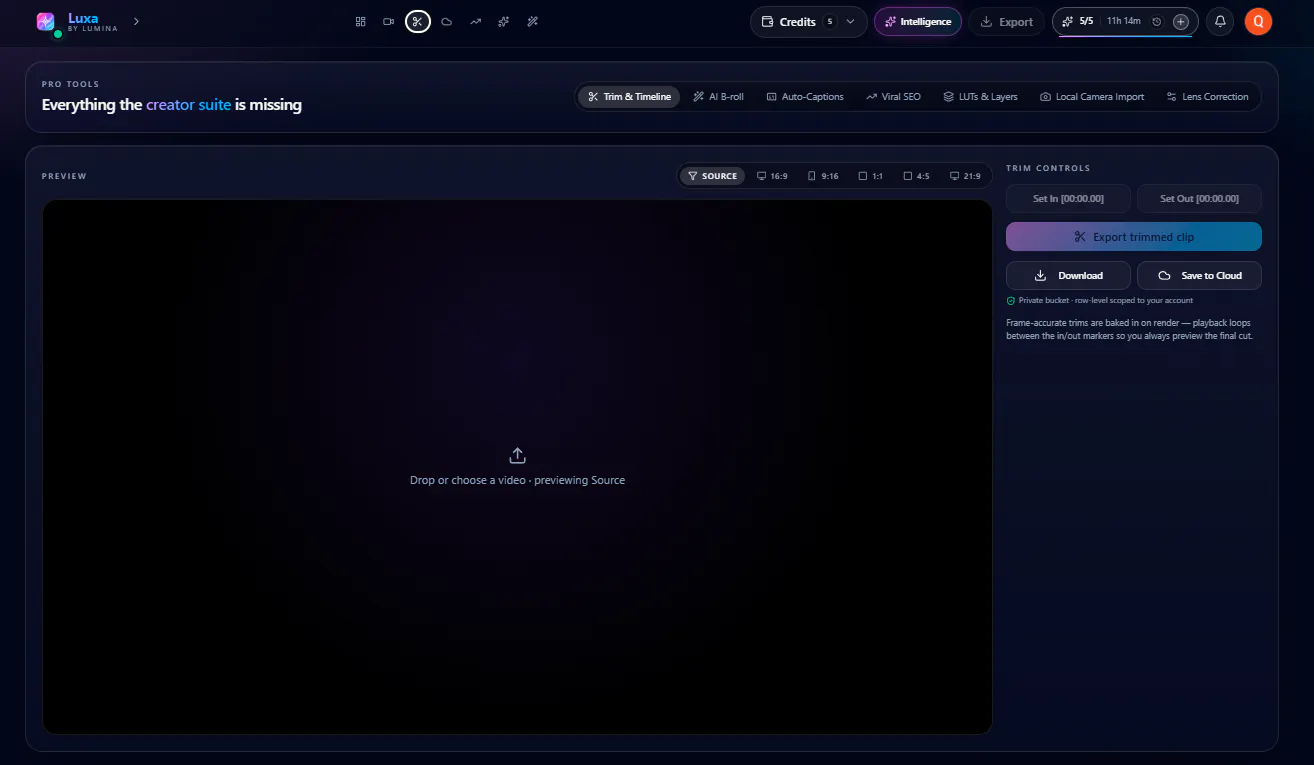Switch to Viral SEO tab

[893, 97]
